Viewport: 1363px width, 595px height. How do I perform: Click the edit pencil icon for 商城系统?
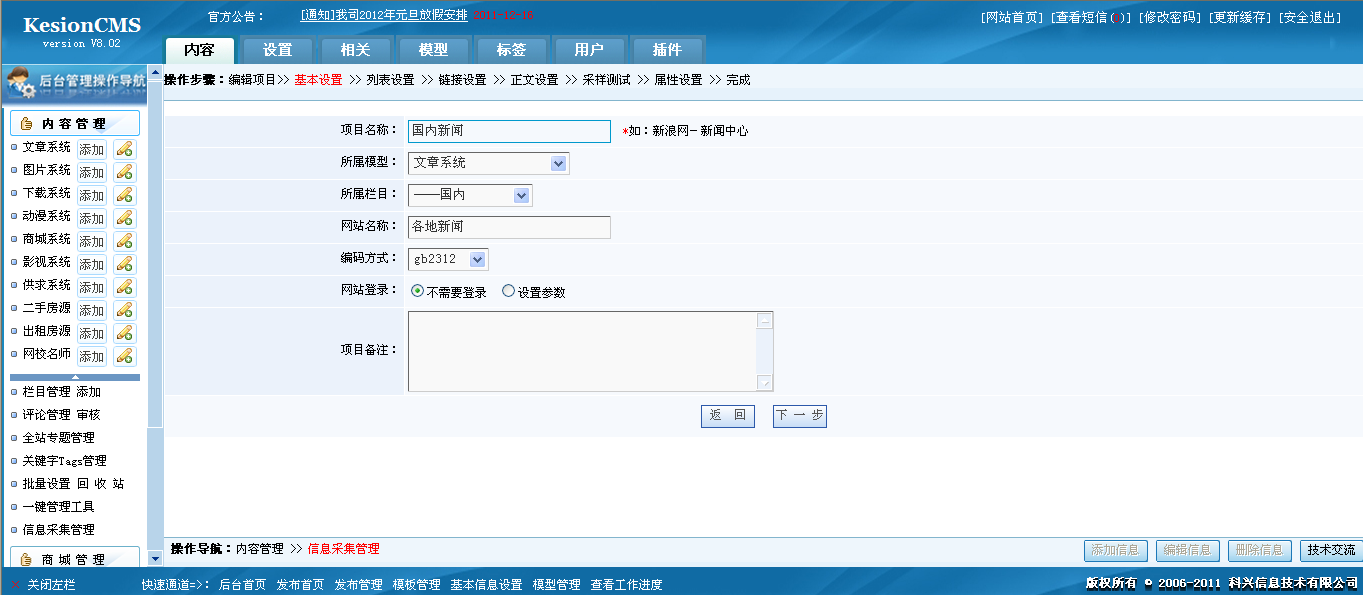tap(125, 241)
